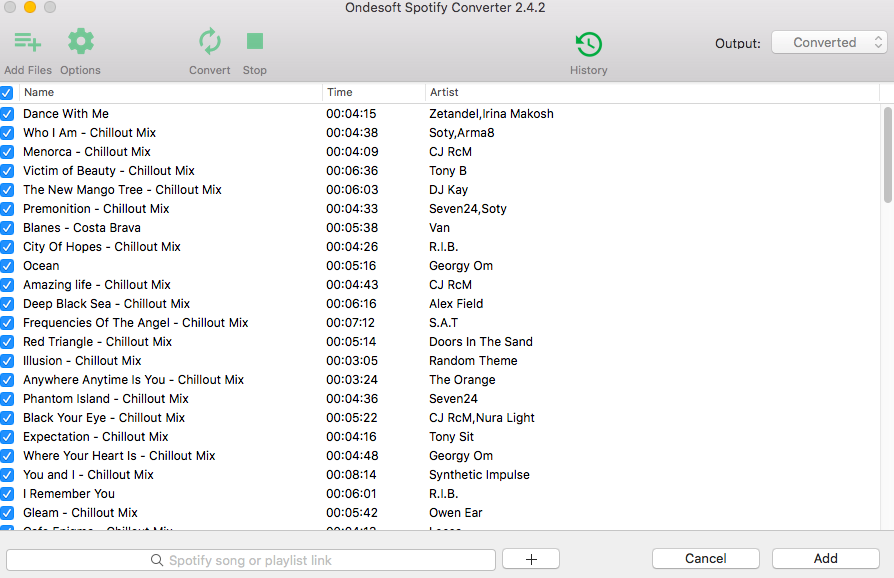
Task: Start conversion with the Convert icon
Action: tap(210, 42)
